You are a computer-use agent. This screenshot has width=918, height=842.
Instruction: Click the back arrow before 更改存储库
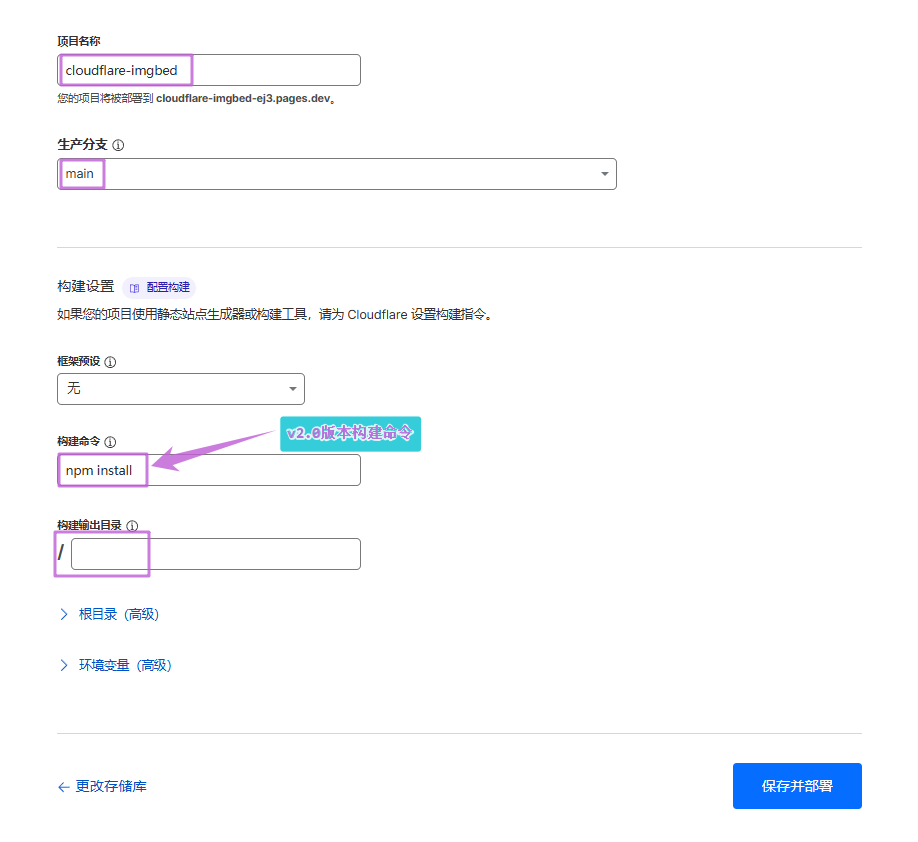[63, 786]
